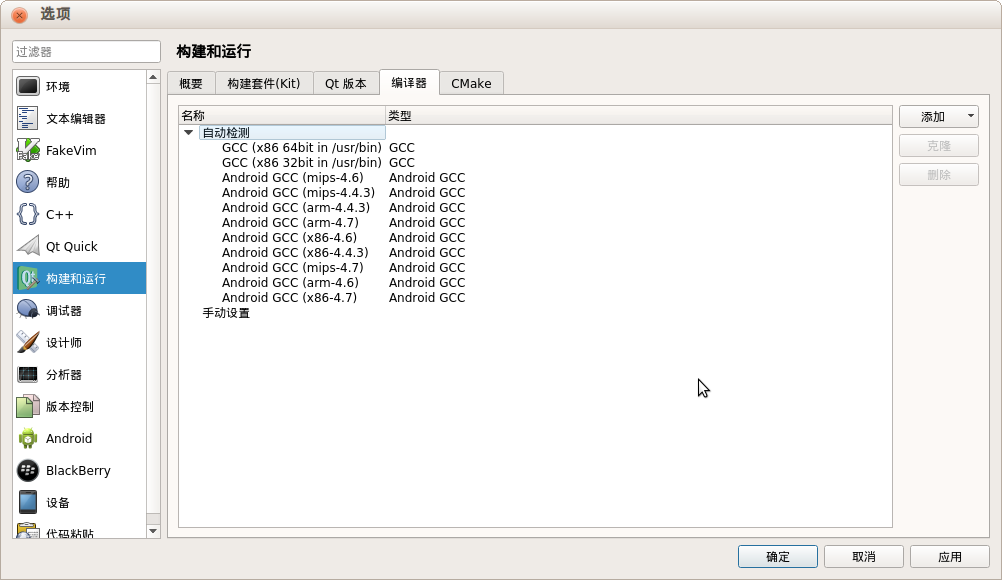Select the BlackBerry logo icon
1002x580 pixels.
[27, 470]
